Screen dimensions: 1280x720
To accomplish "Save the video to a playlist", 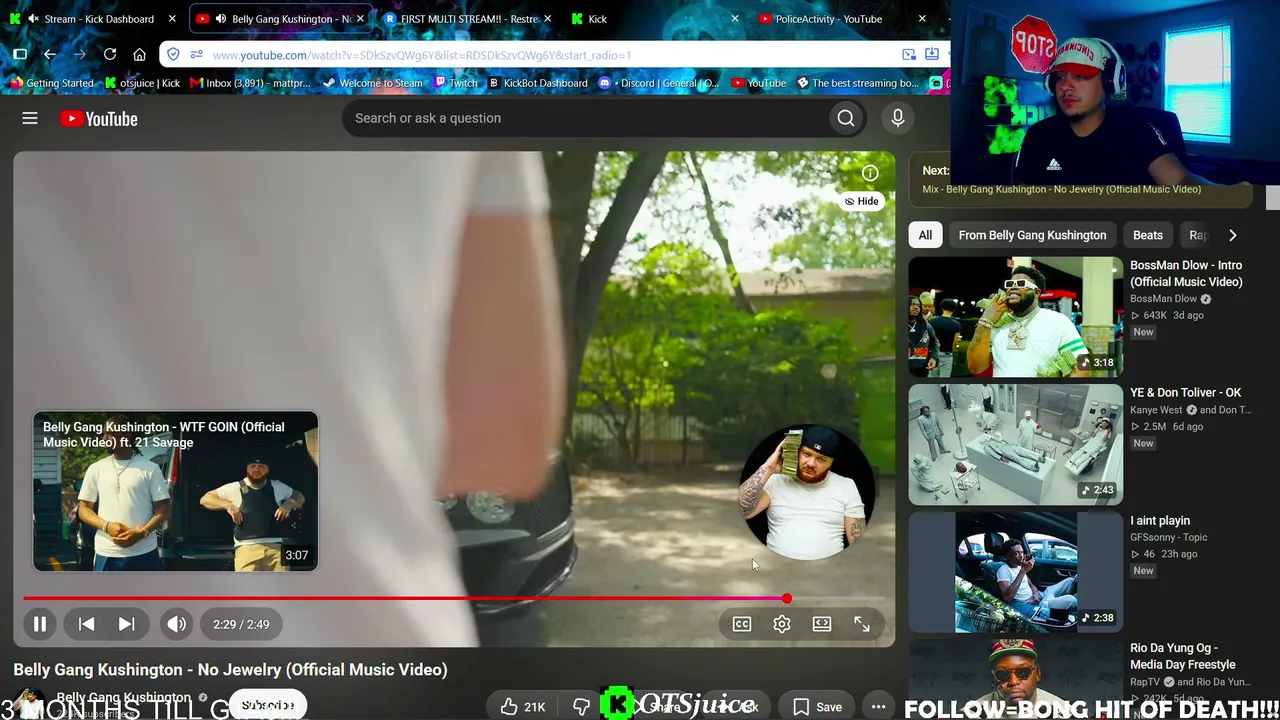I will (817, 707).
